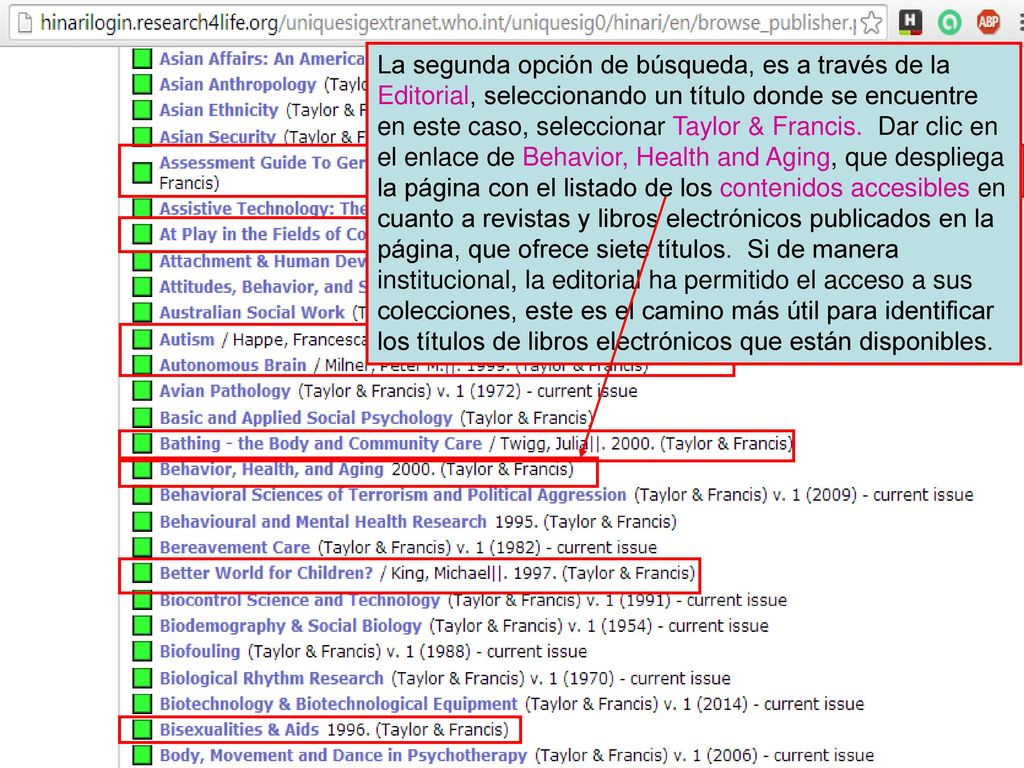The width and height of the screenshot is (1024, 768).
Task: Open Attachment & Human Dev link
Action: (x=262, y=261)
